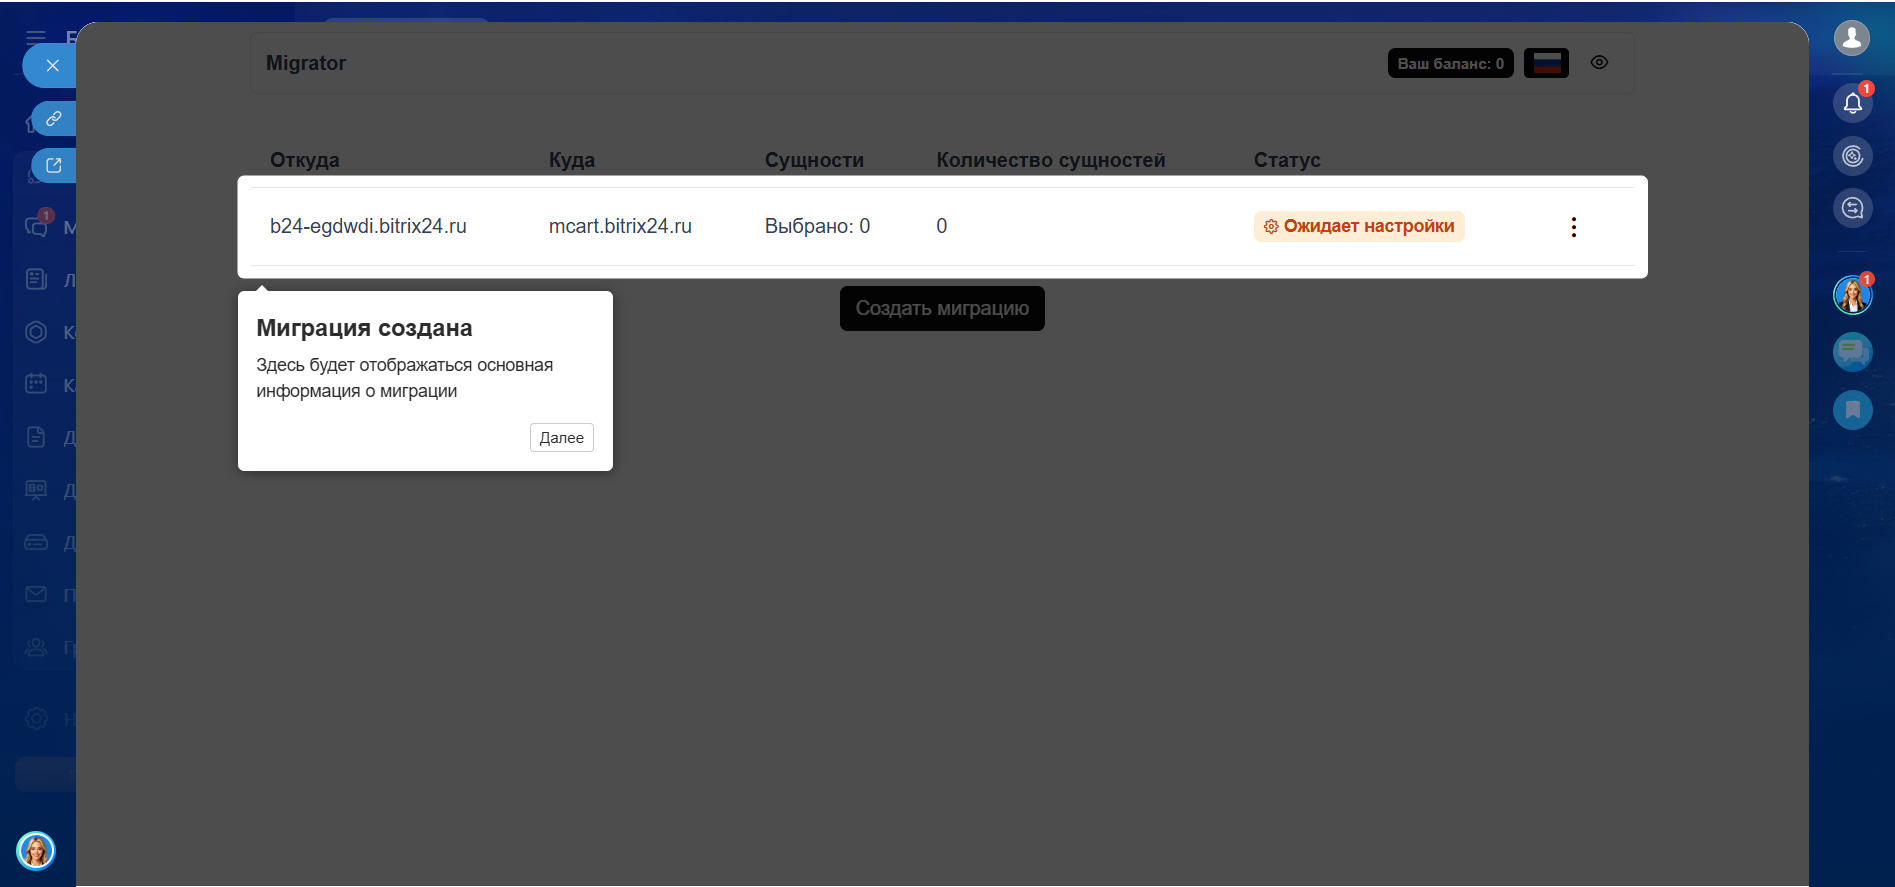Image resolution: width=1895 pixels, height=887 pixels.
Task: Click the 'Миграция создана' popup heading
Action: pos(364,328)
